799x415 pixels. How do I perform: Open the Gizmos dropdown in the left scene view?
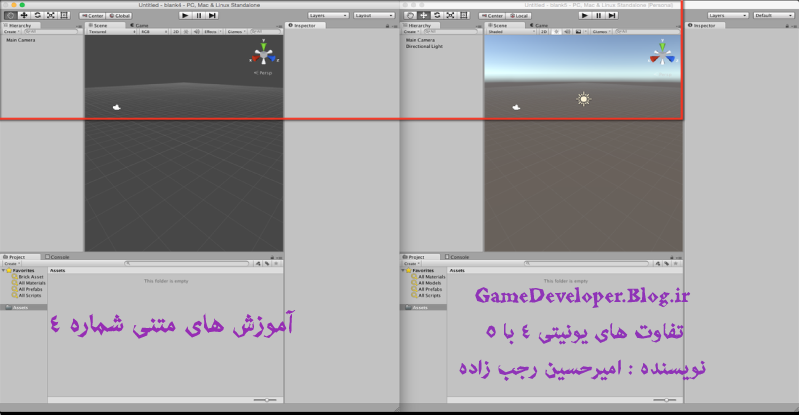tap(236, 32)
